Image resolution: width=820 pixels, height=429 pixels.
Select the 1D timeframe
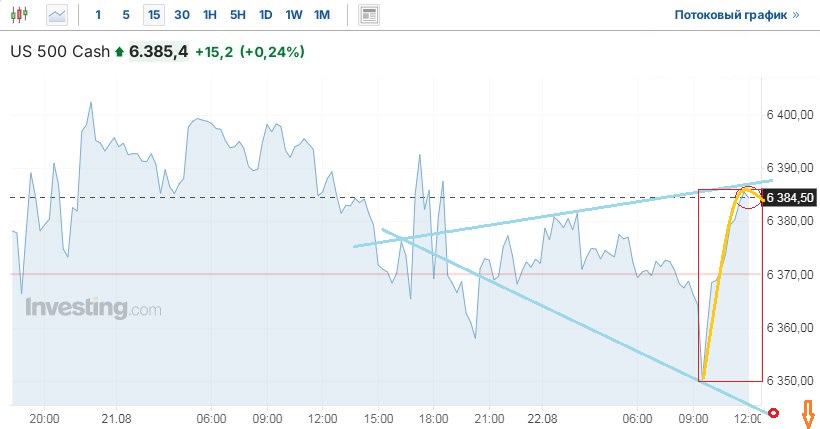tap(265, 15)
